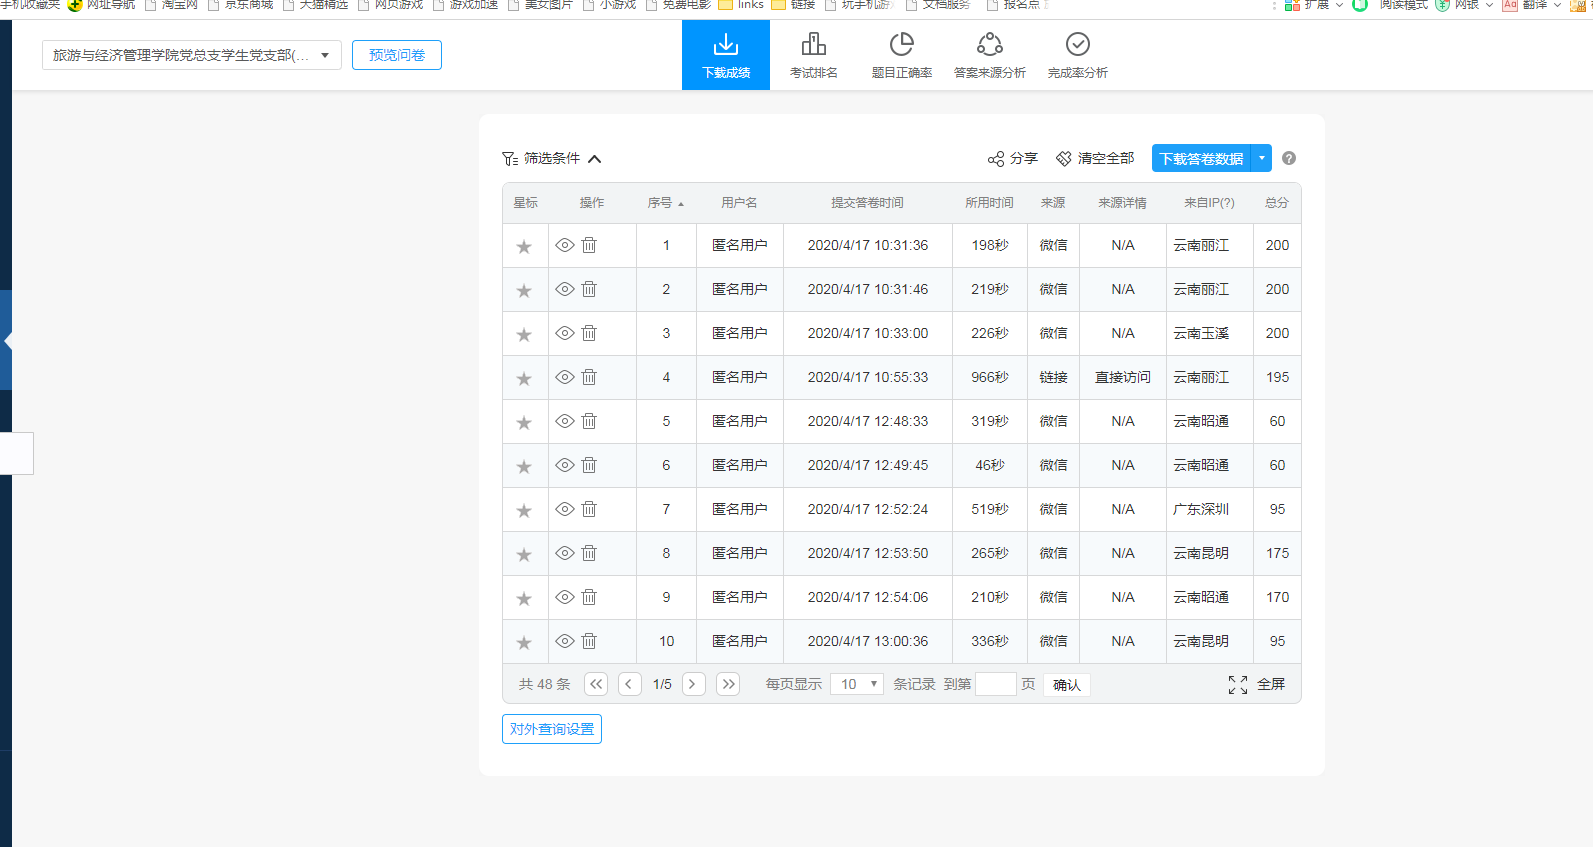1593x847 pixels.
Task: Expand the 下载答卷数据 dropdown arrow
Action: click(x=1262, y=158)
